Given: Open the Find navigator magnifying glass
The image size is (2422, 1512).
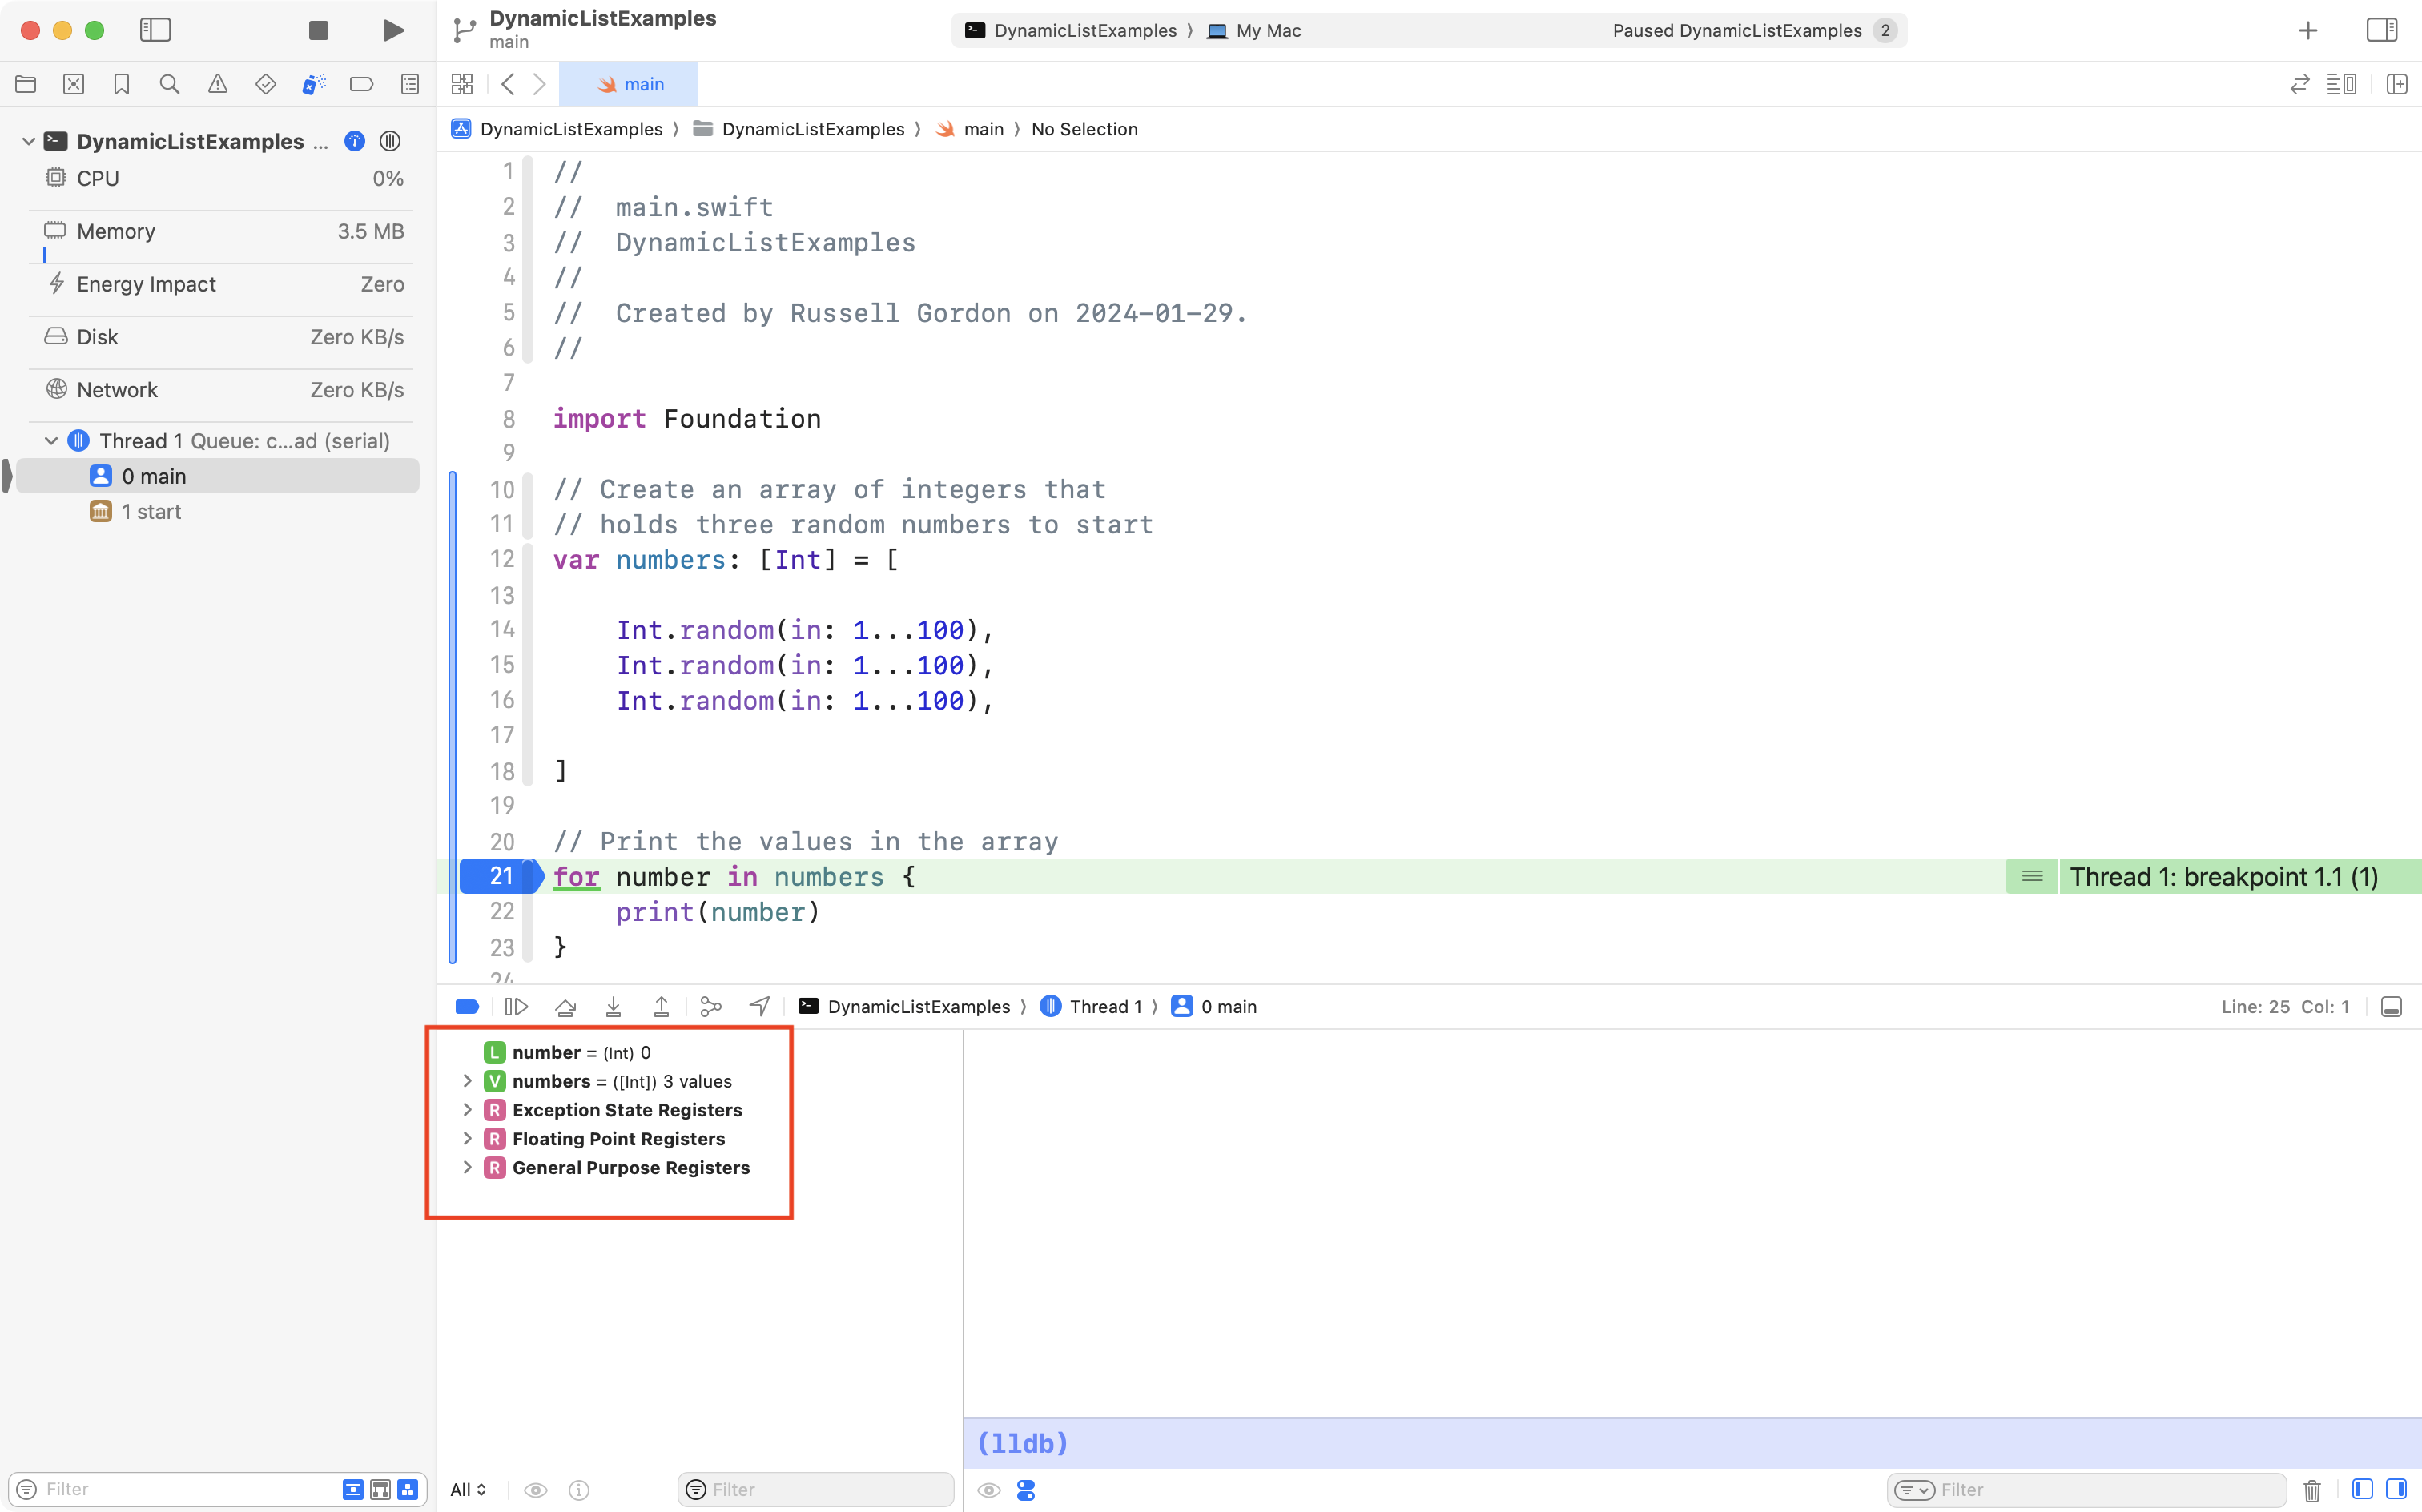Looking at the screenshot, I should coord(170,84).
